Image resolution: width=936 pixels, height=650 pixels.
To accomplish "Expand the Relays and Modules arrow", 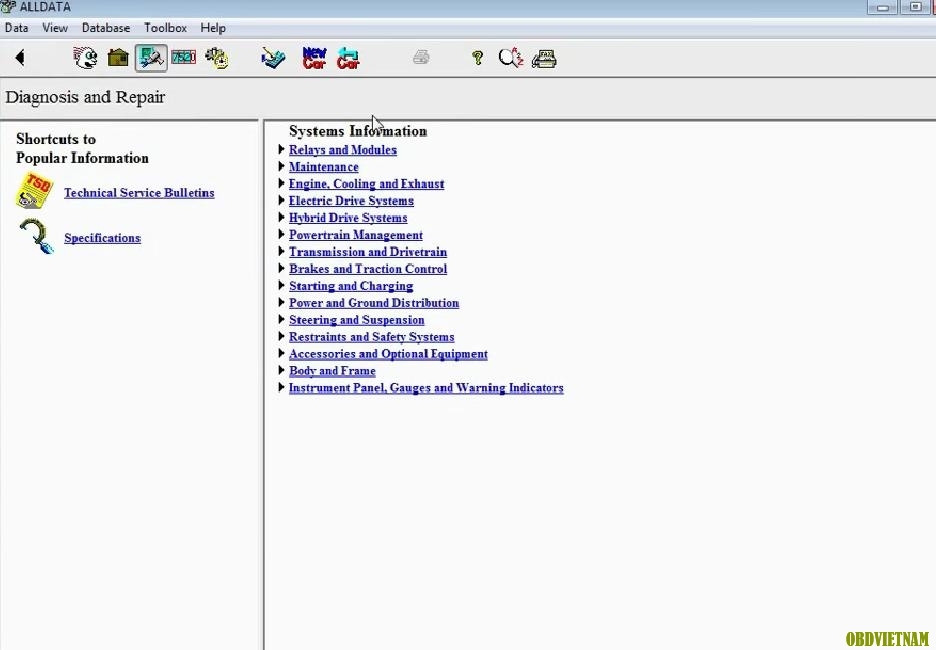I will pos(281,149).
